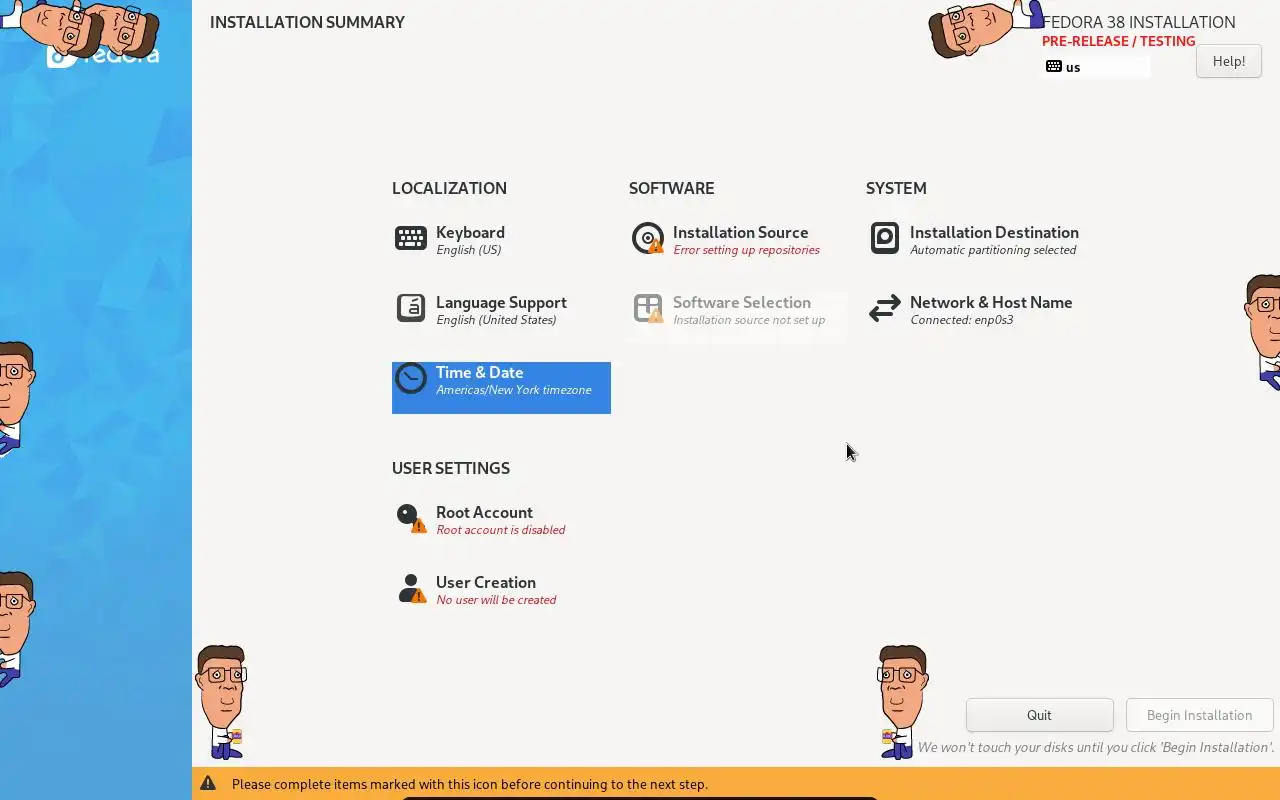Image resolution: width=1280 pixels, height=800 pixels.
Task: Click the 'PRE-RELEASE / TESTING' label
Action: [x=1118, y=41]
